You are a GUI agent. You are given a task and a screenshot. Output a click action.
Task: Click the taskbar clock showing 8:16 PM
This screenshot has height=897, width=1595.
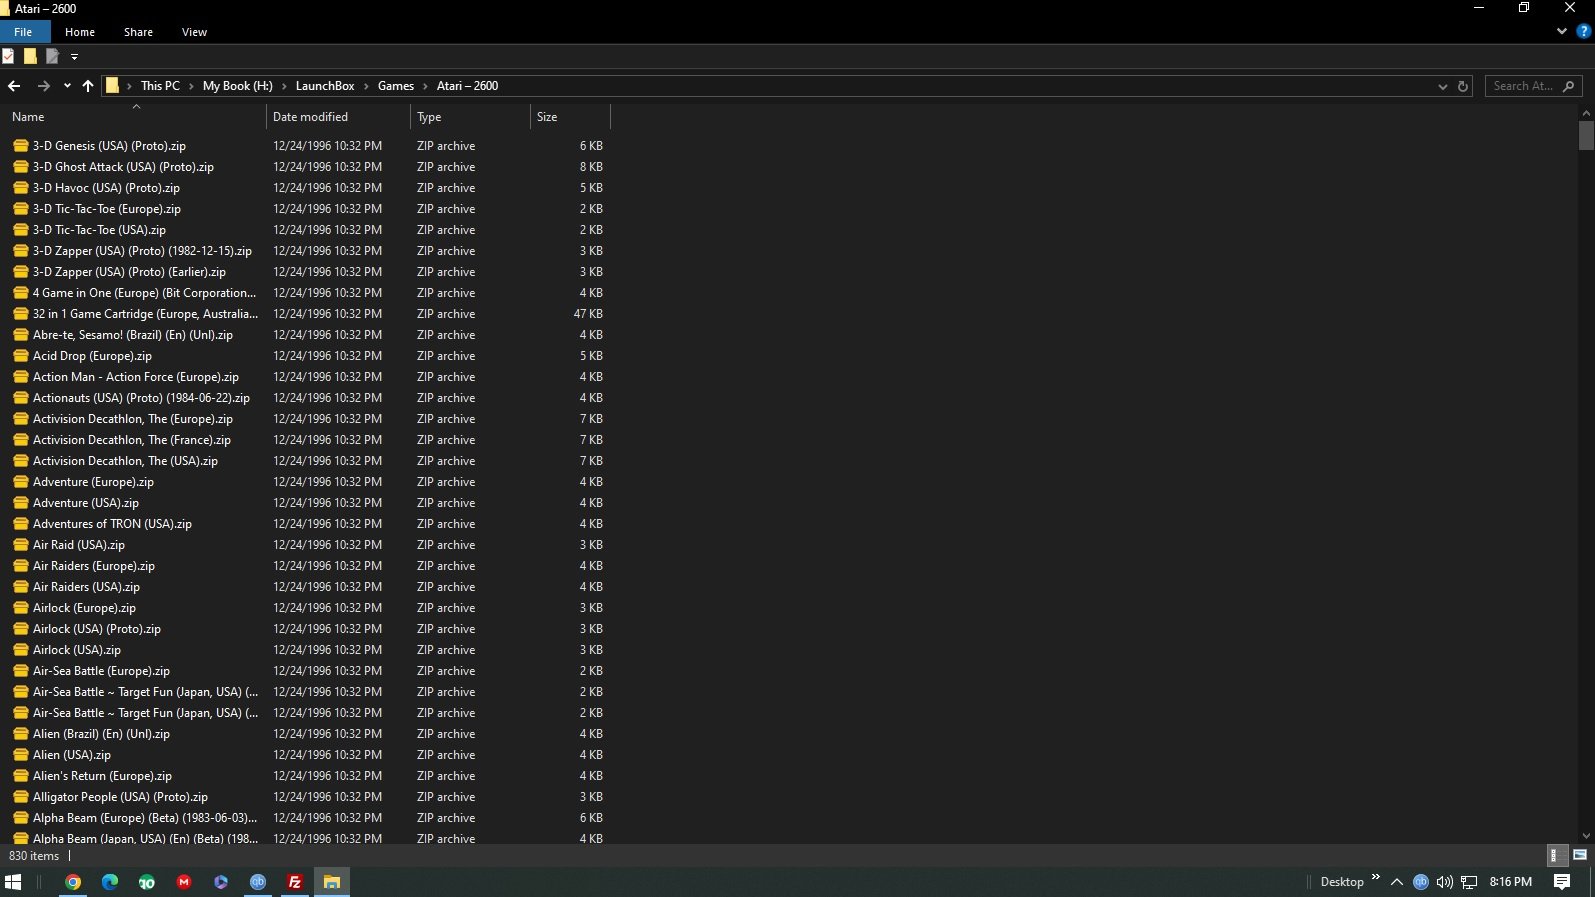1510,882
